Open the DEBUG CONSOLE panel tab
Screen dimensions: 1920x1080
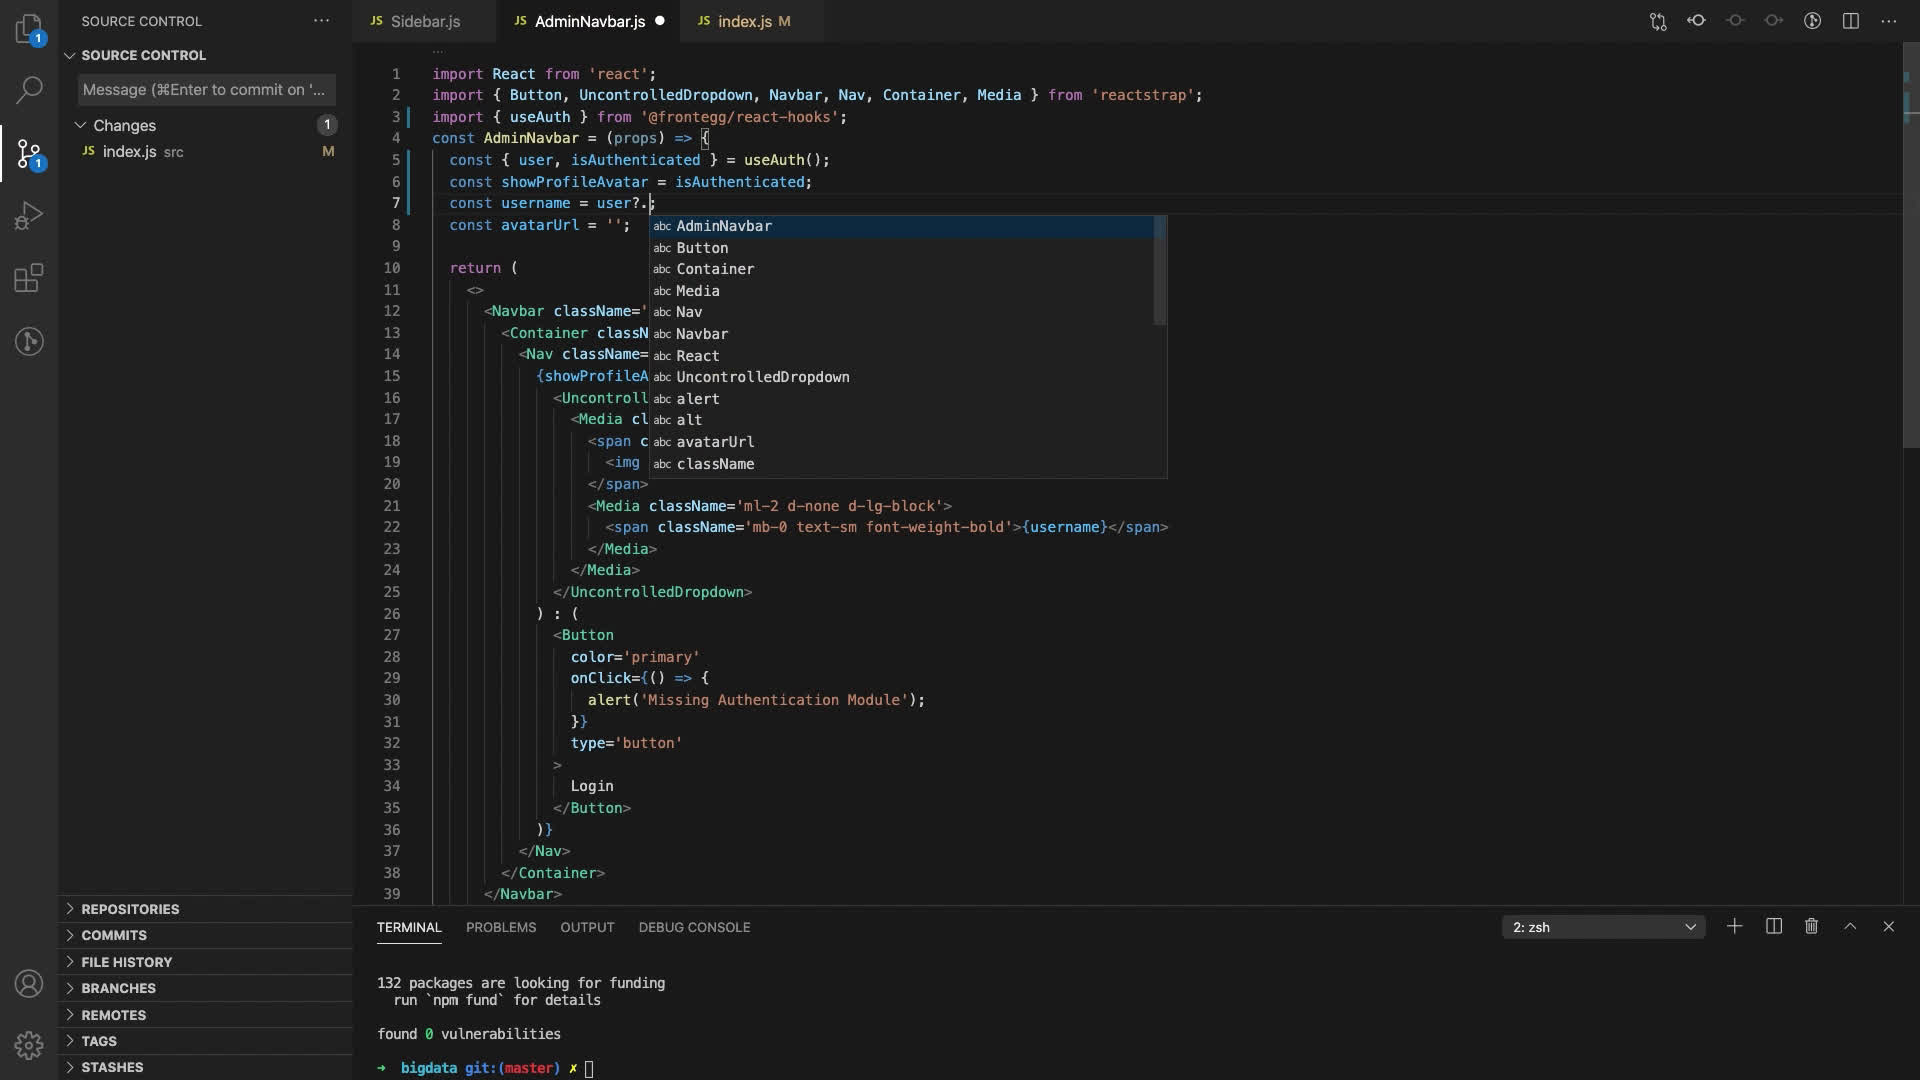694,928
